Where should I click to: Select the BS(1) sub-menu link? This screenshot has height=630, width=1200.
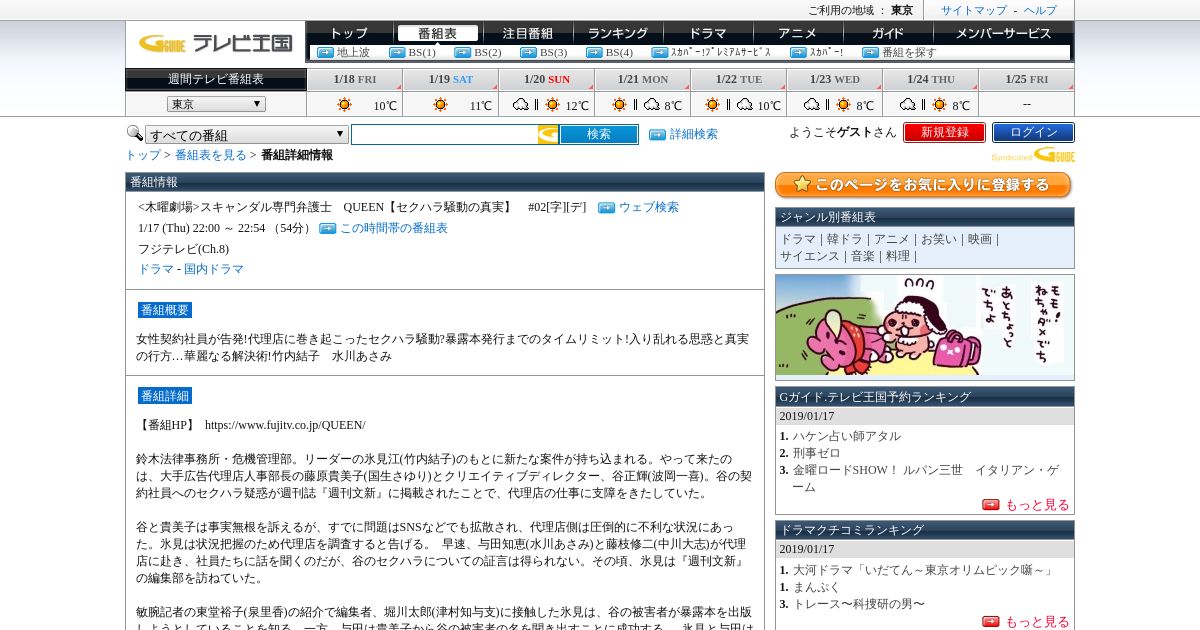(422, 52)
